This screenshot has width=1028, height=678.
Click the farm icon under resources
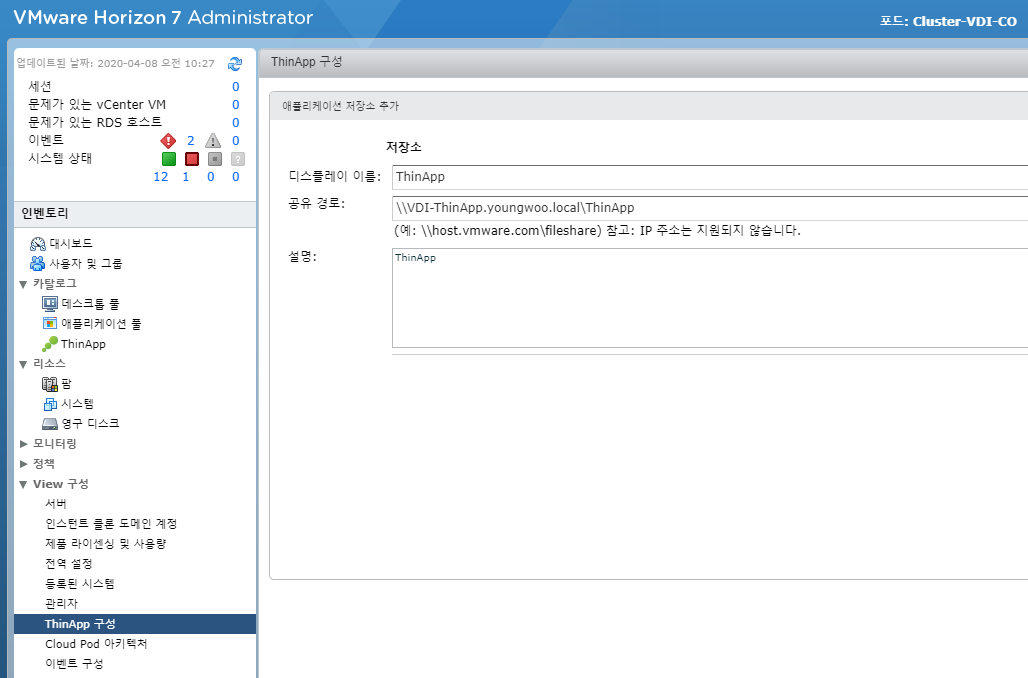pos(50,384)
